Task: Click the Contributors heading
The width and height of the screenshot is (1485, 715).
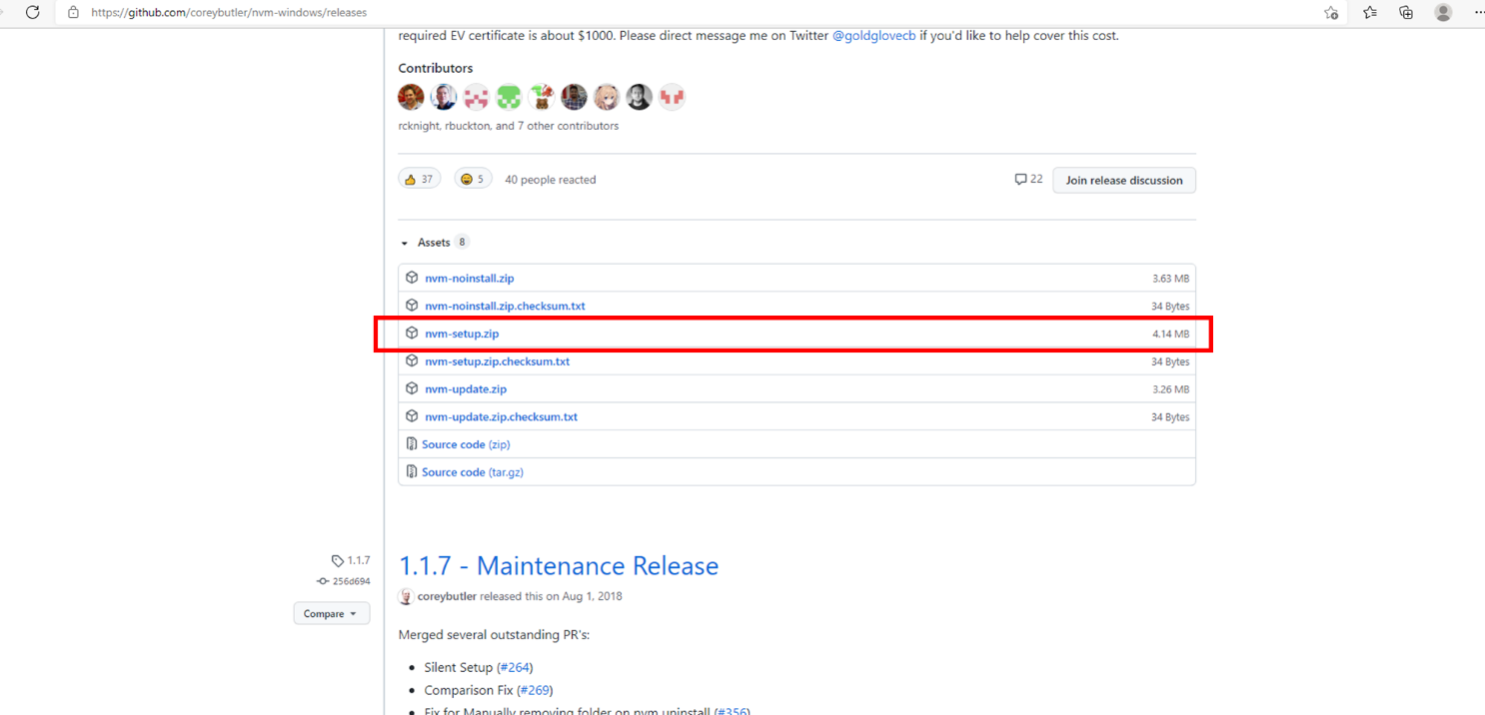Action: click(436, 68)
